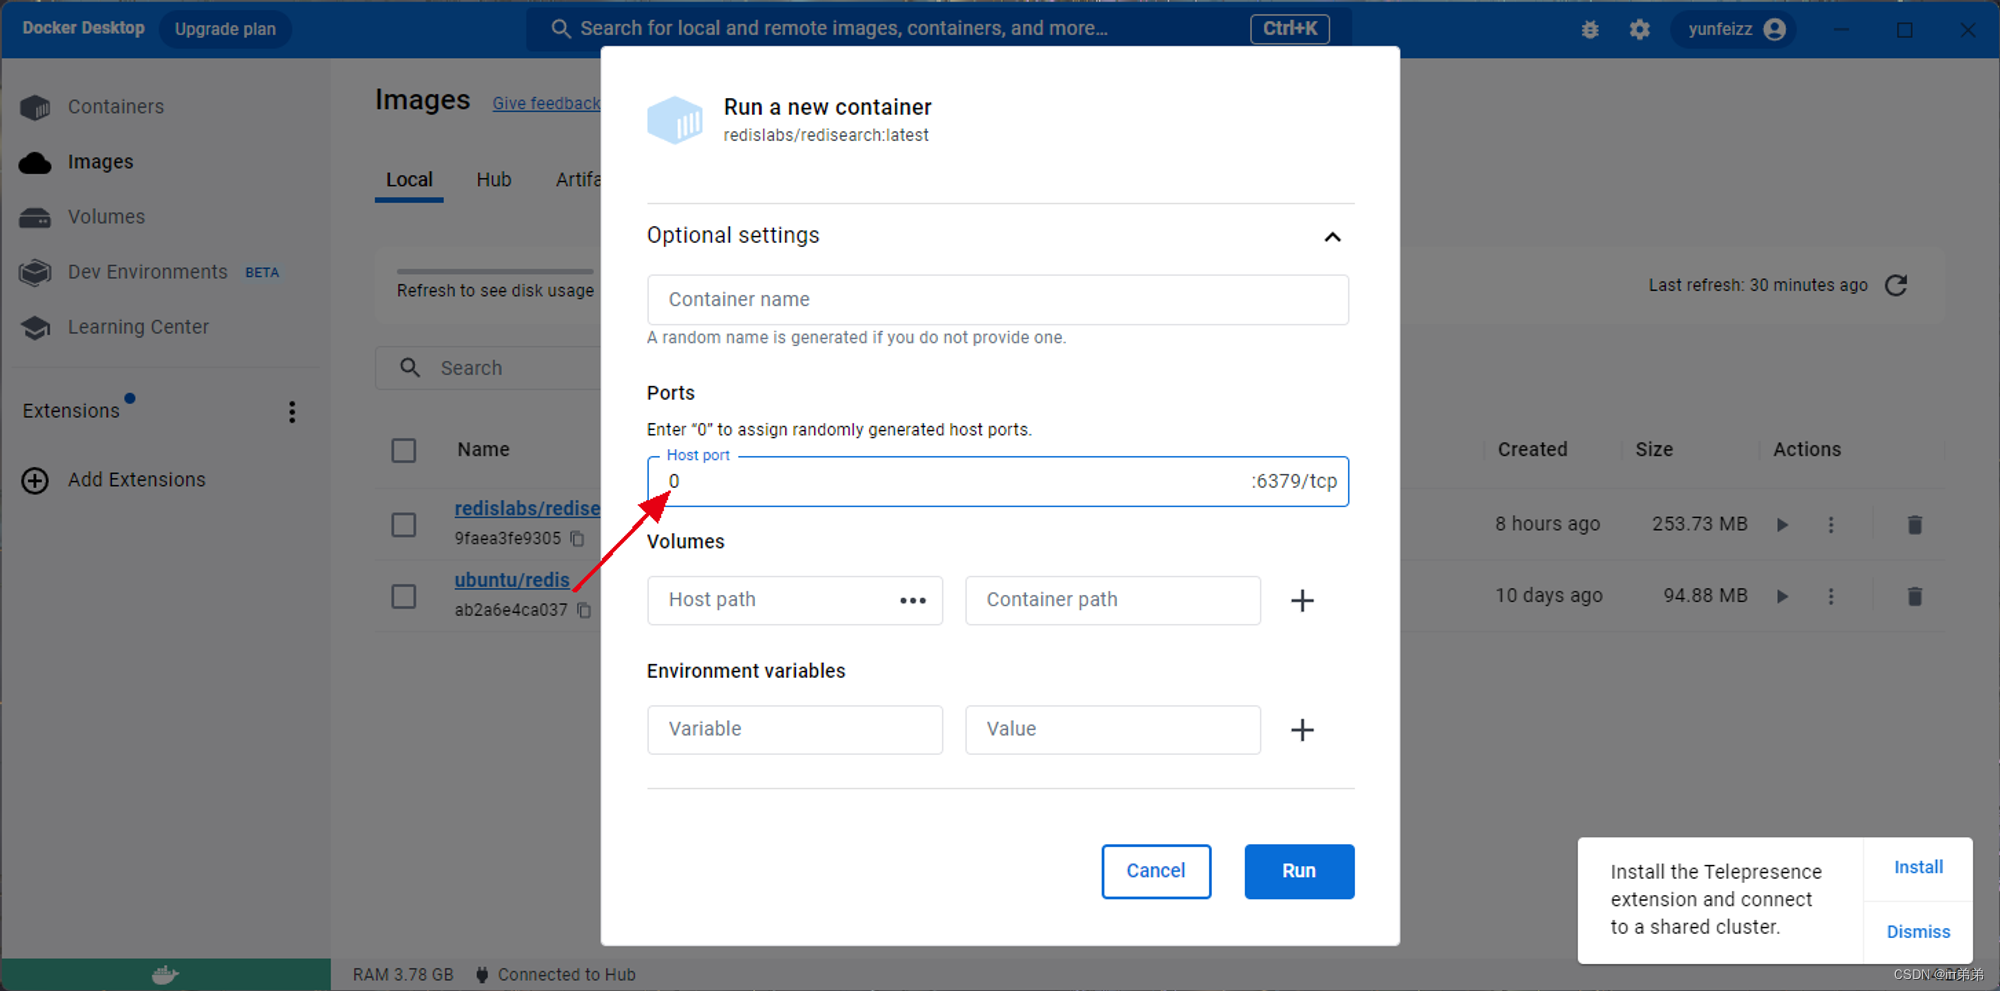
Task: Check the ubuntu/redis row checkbox
Action: (404, 597)
